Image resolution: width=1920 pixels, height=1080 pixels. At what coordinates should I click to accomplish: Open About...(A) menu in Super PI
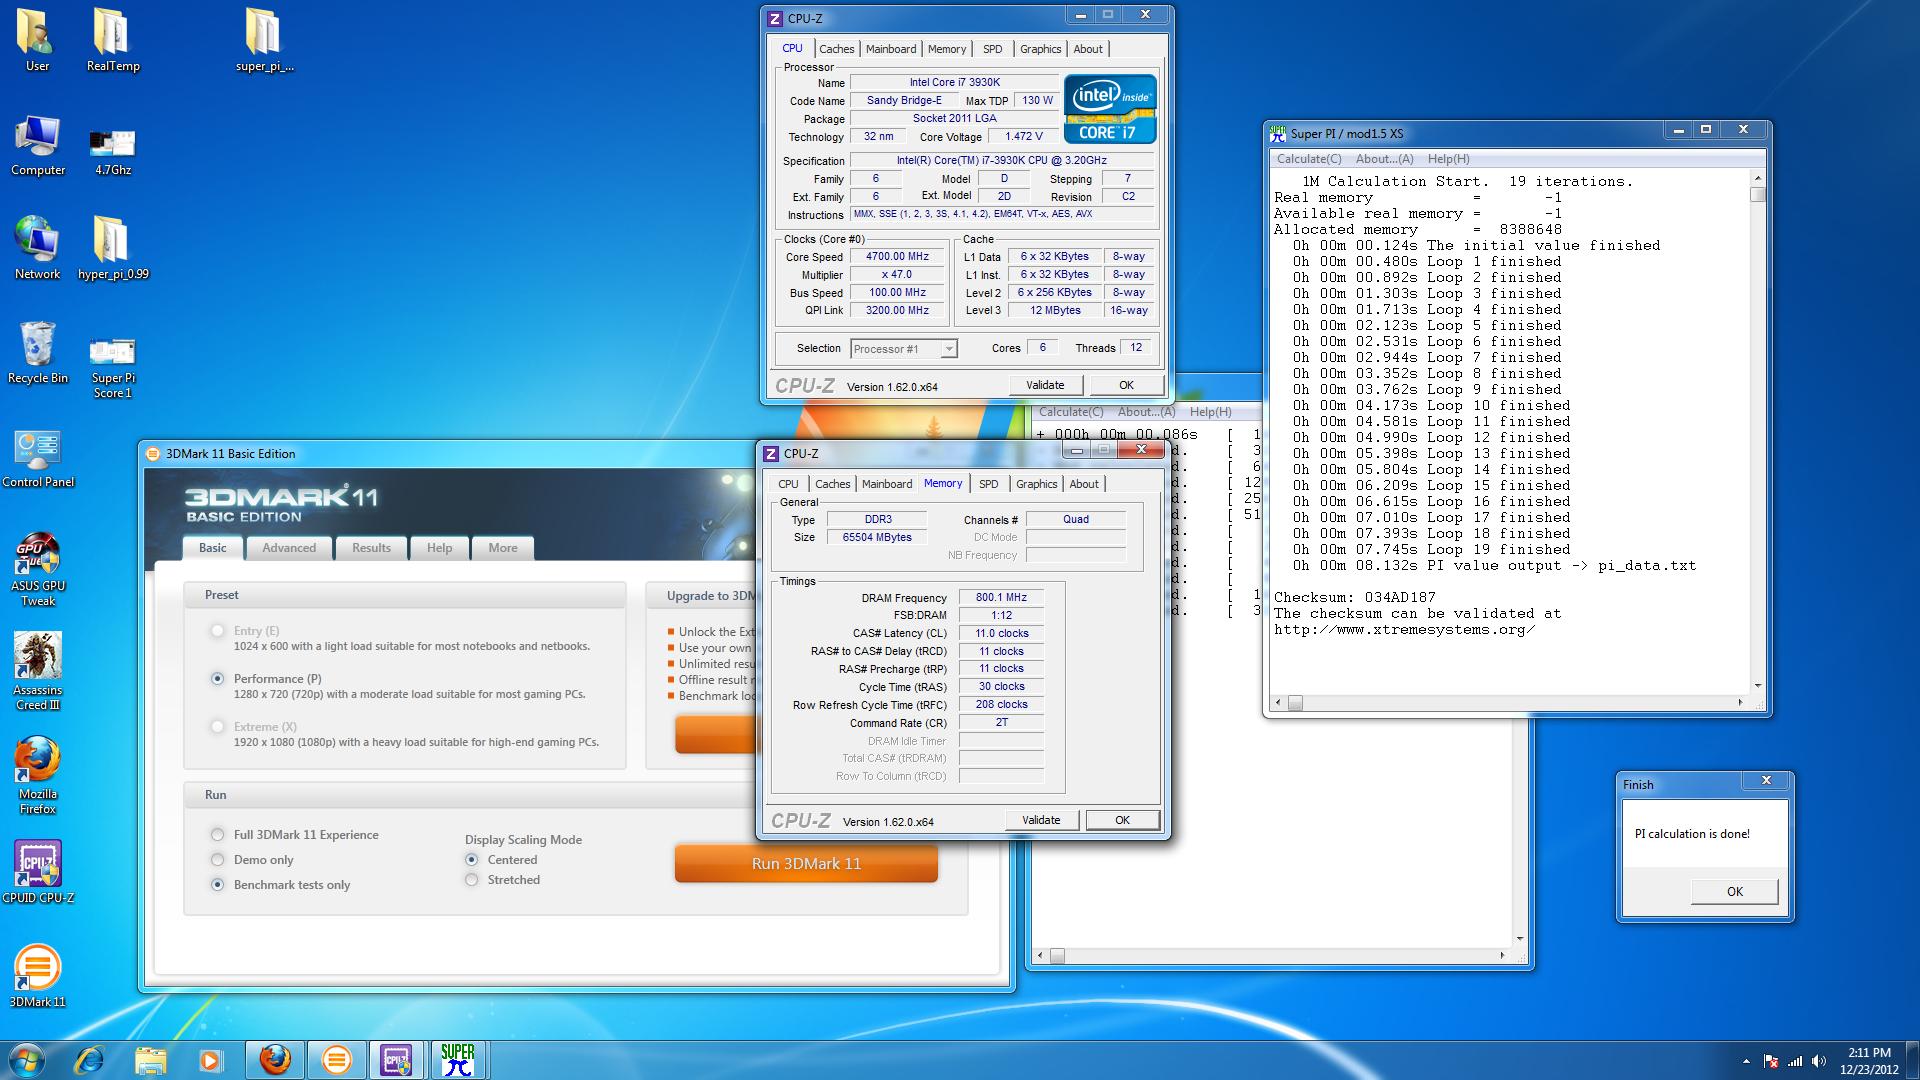1384,159
